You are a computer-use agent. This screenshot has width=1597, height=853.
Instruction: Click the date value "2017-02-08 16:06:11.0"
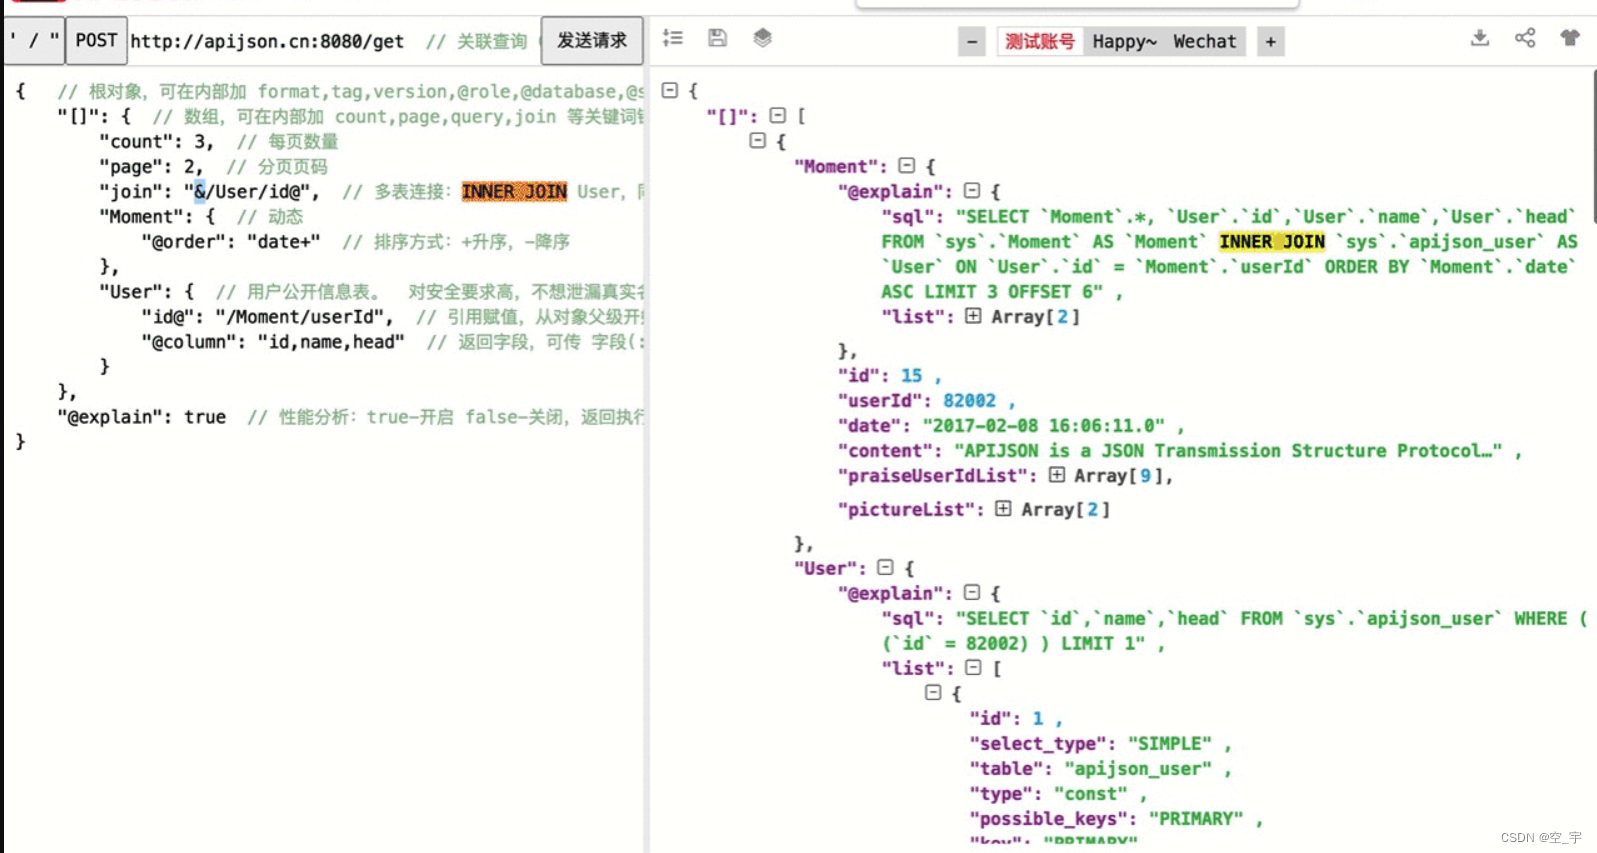pyautogui.click(x=1043, y=426)
